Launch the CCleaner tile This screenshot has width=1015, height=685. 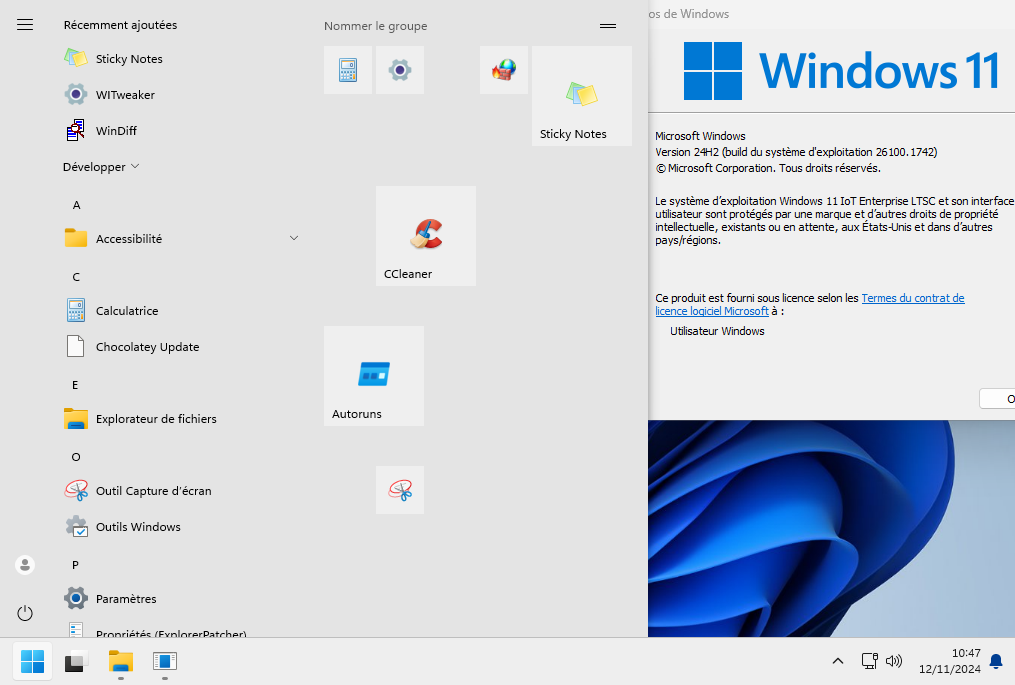click(x=426, y=236)
